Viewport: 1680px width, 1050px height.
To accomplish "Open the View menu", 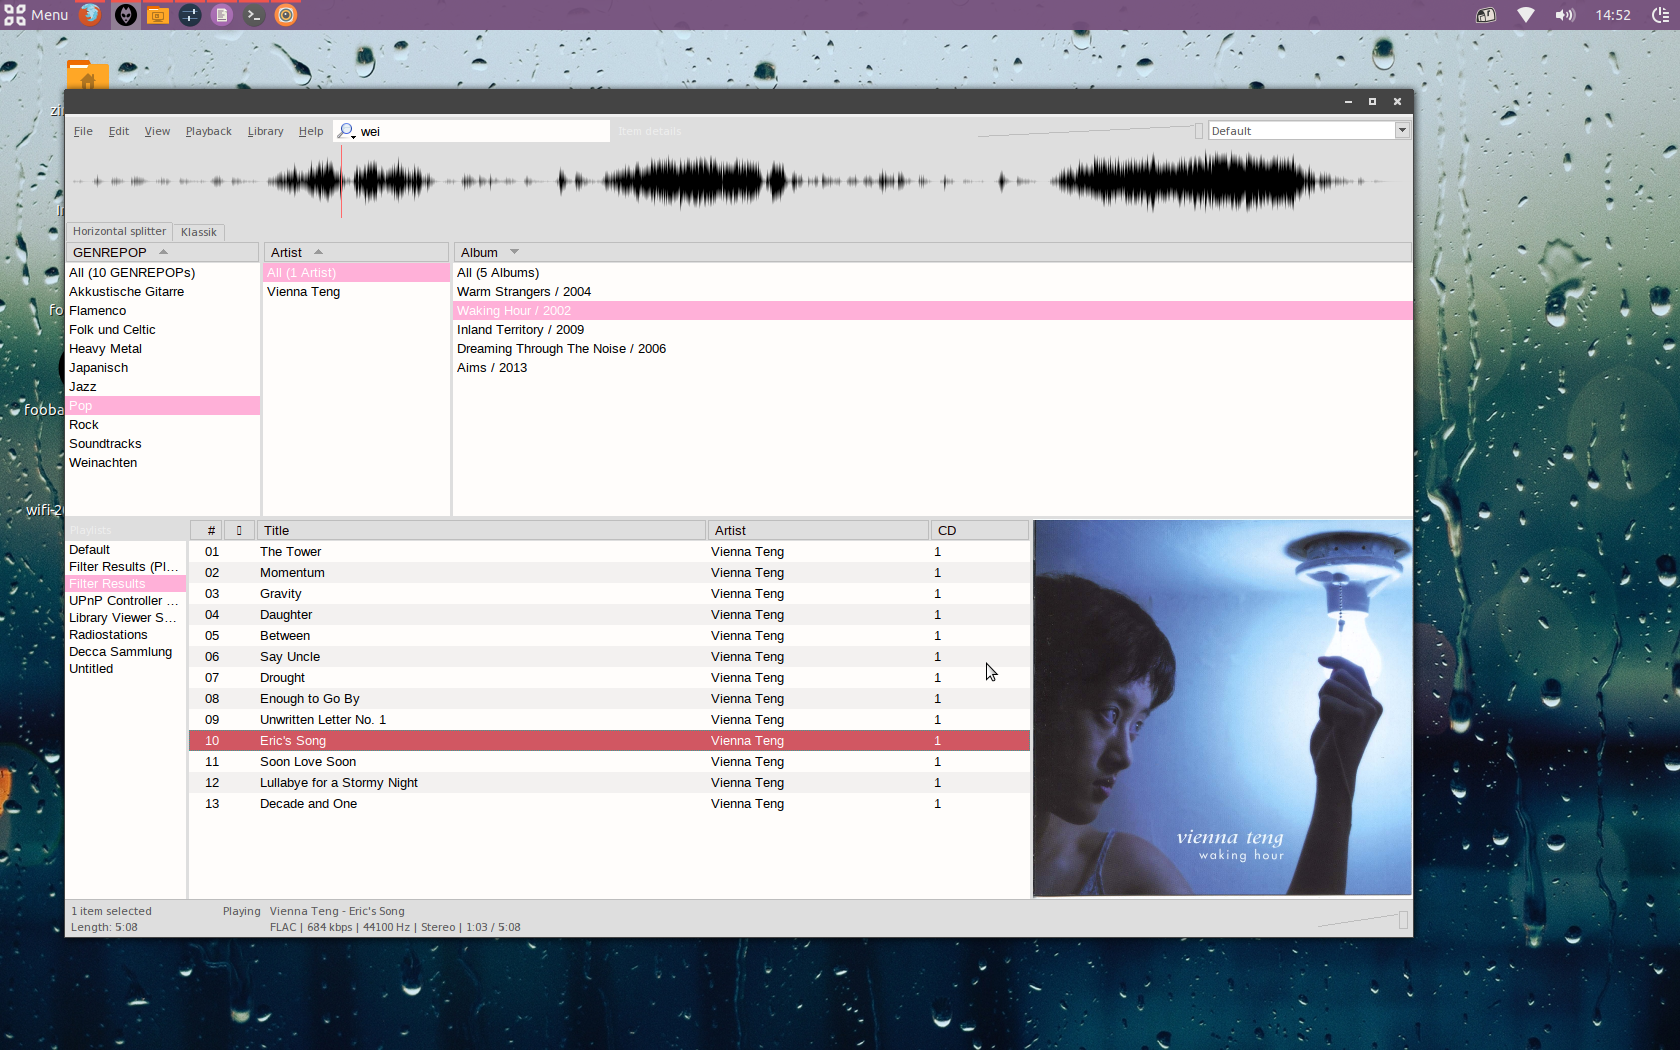I will 157,131.
